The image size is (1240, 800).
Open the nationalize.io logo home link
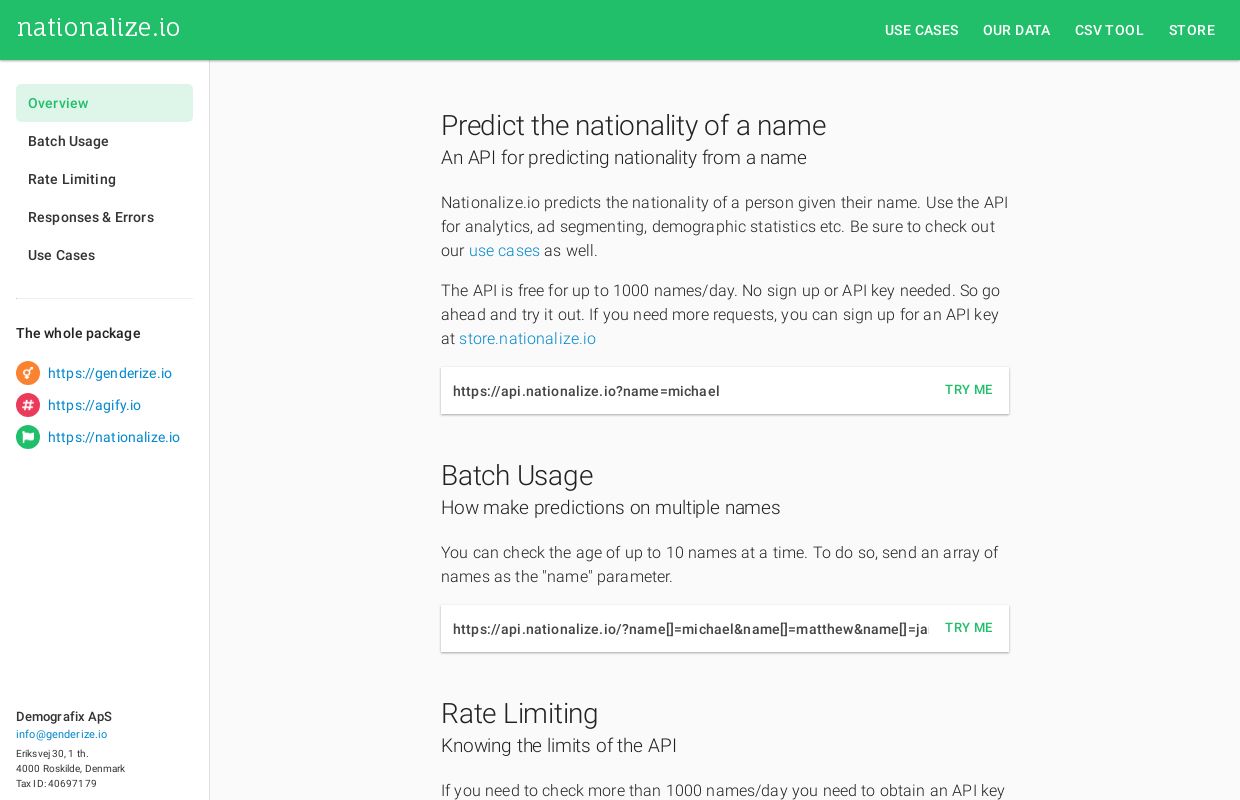tap(99, 28)
